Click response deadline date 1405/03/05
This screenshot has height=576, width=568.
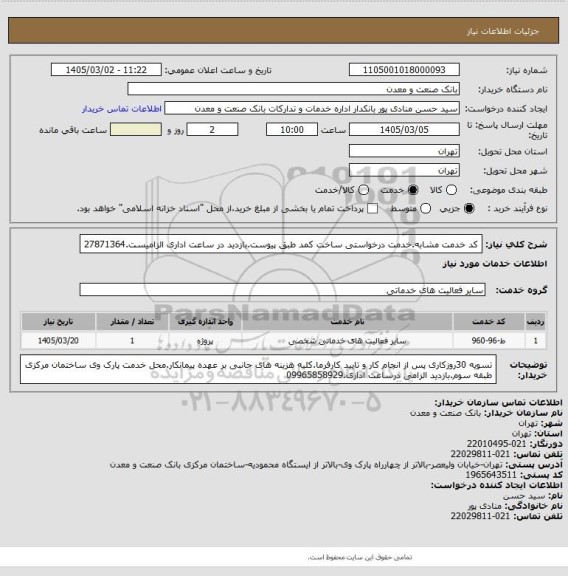404,130
